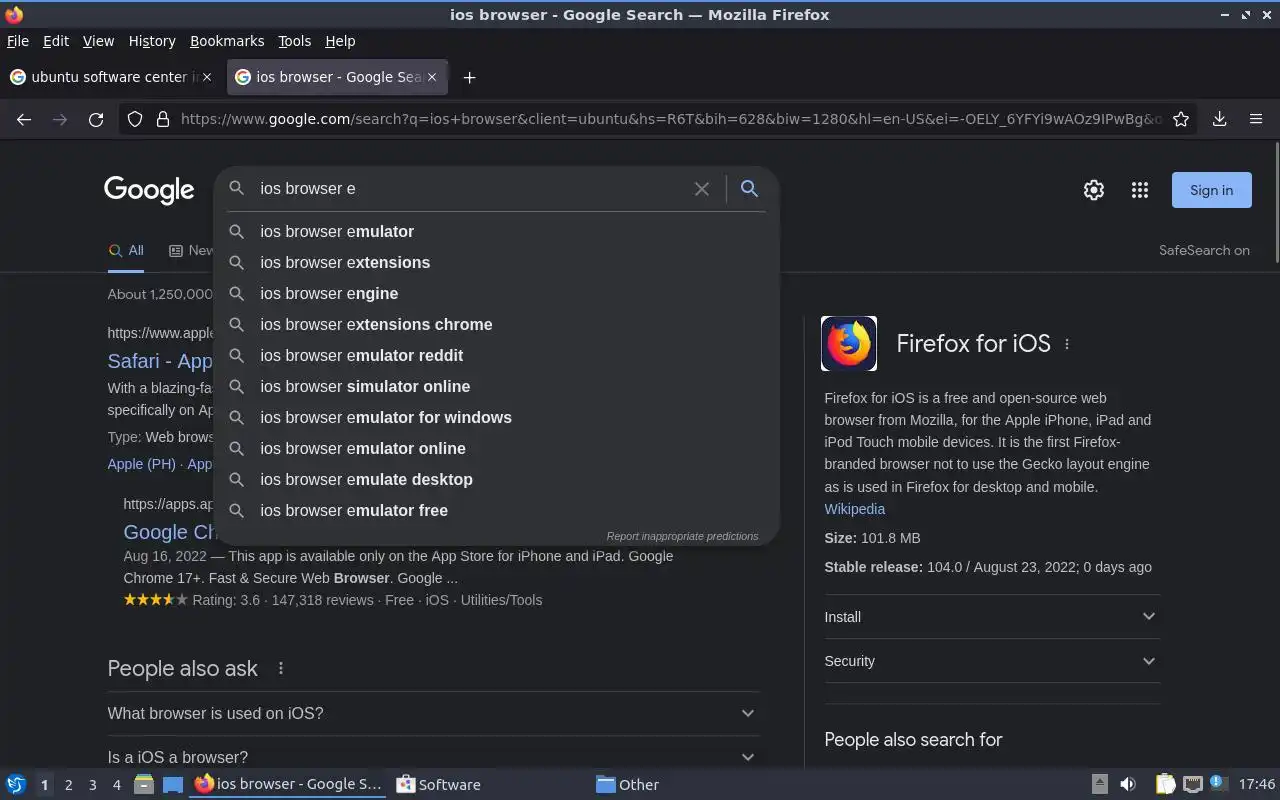Open the Apple (PH) link
This screenshot has height=800, width=1280.
(141, 464)
